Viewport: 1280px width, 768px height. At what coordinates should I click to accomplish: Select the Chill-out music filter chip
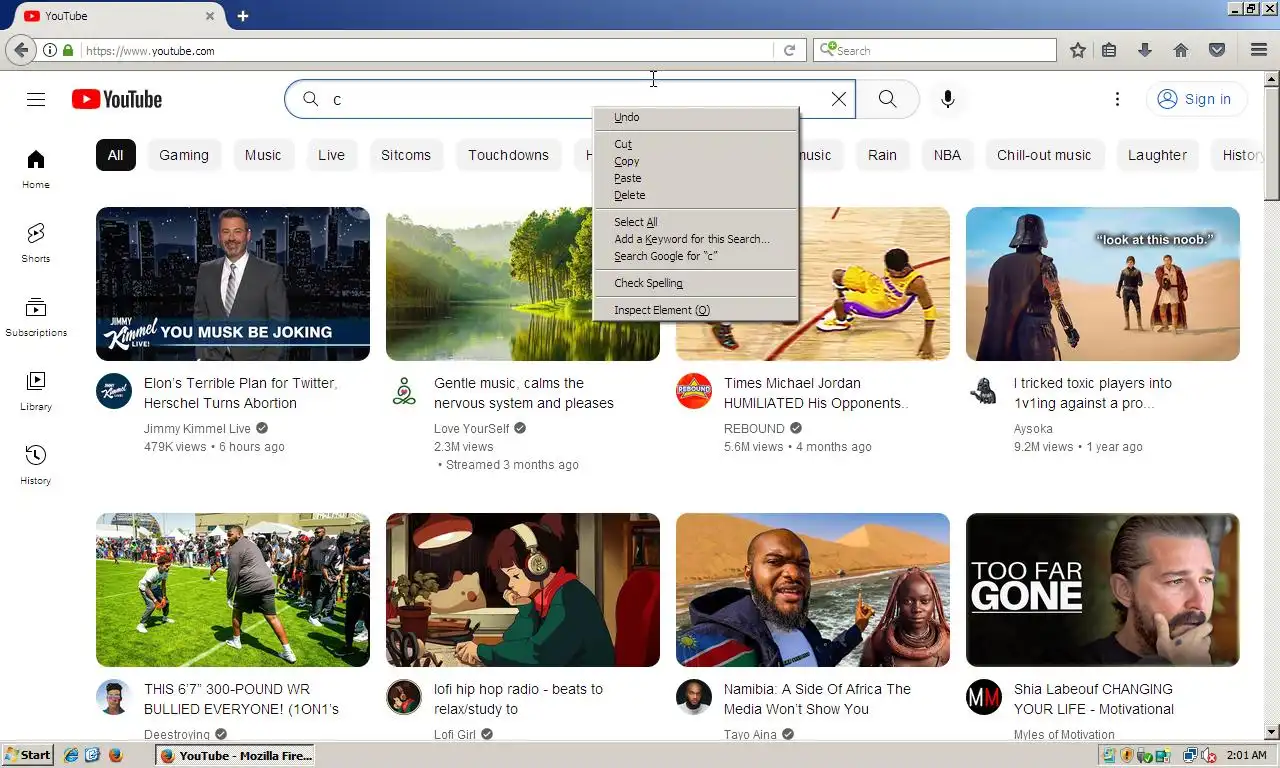[1044, 155]
